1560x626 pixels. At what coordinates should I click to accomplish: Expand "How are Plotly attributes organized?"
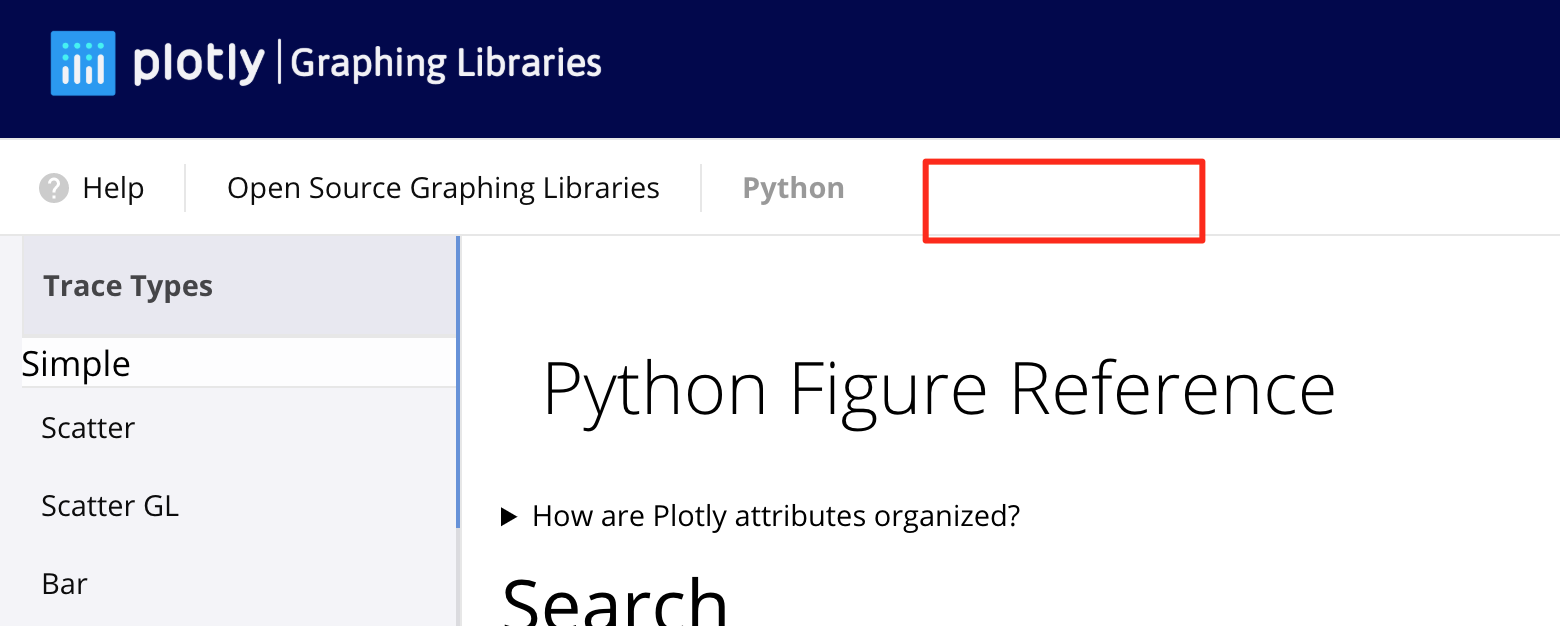tap(776, 516)
